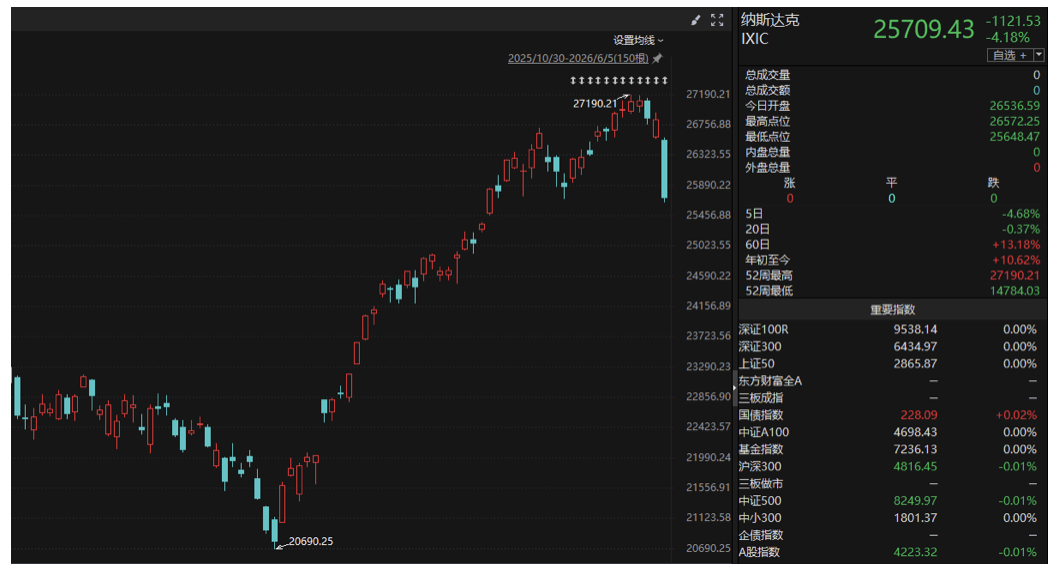
Task: Click the 外盘总量 row label
Action: point(767,167)
